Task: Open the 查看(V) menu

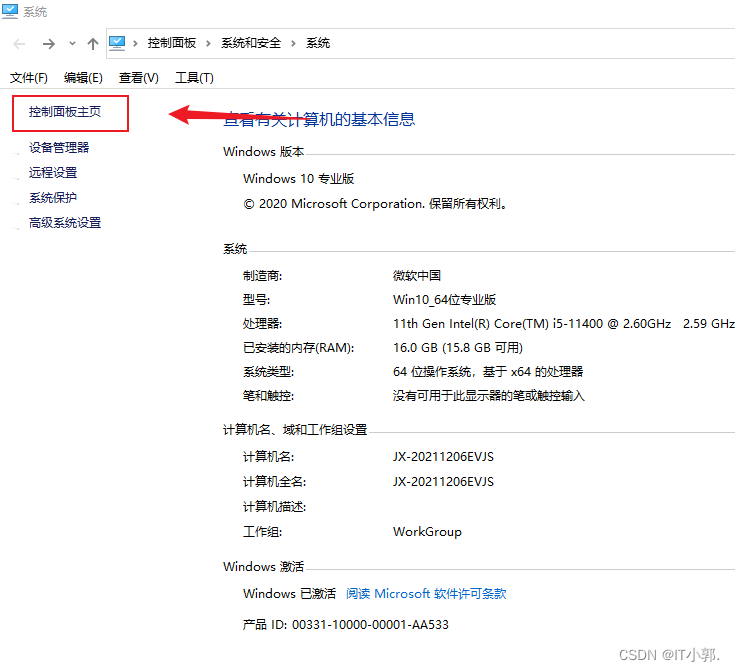Action: pos(138,78)
